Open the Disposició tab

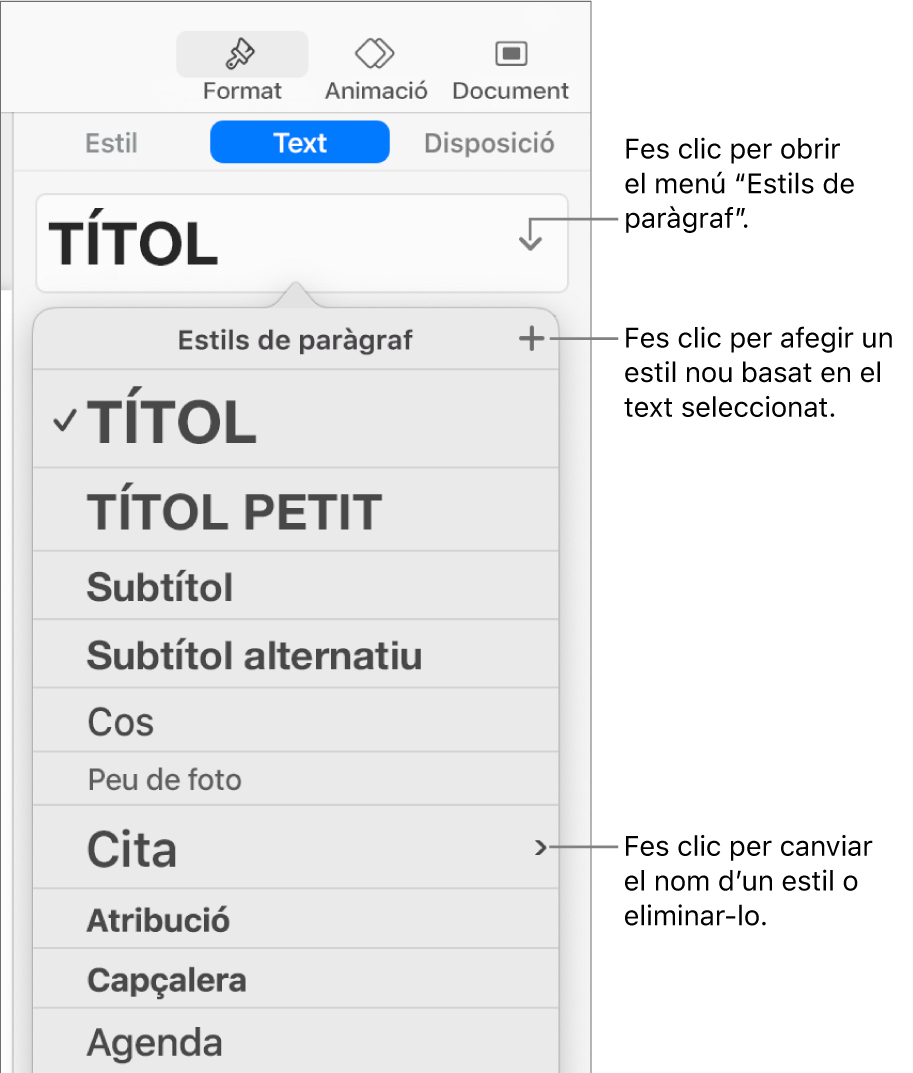(x=489, y=143)
